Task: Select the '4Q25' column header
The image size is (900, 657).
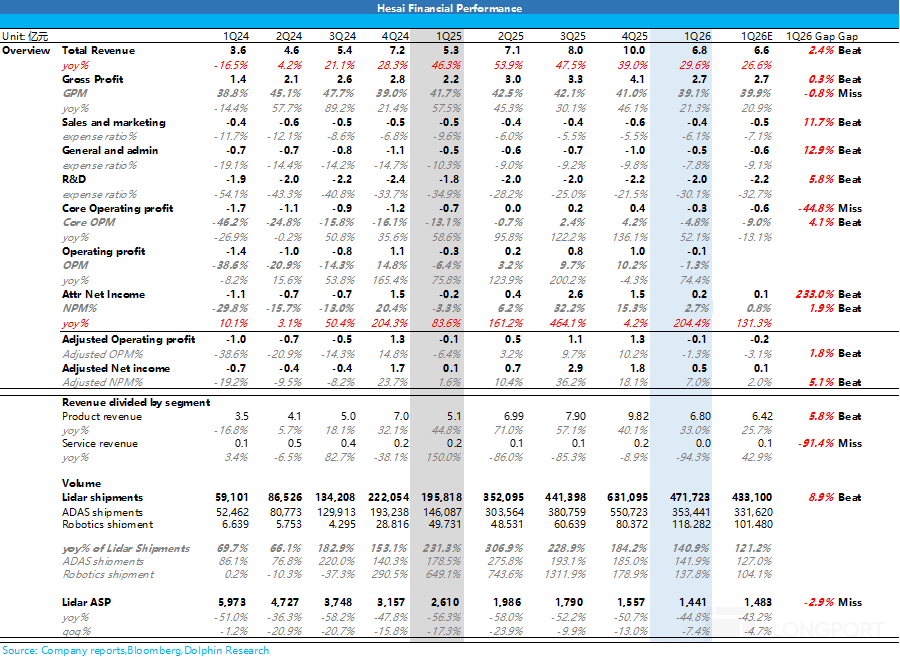Action: click(x=634, y=36)
